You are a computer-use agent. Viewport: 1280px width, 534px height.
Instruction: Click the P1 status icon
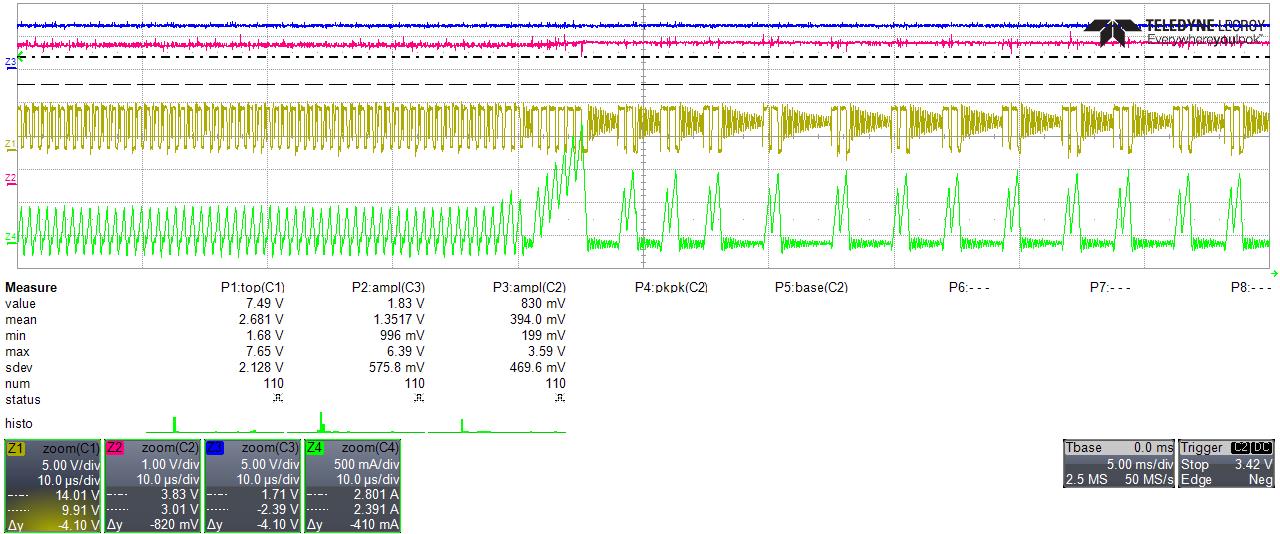pos(278,399)
